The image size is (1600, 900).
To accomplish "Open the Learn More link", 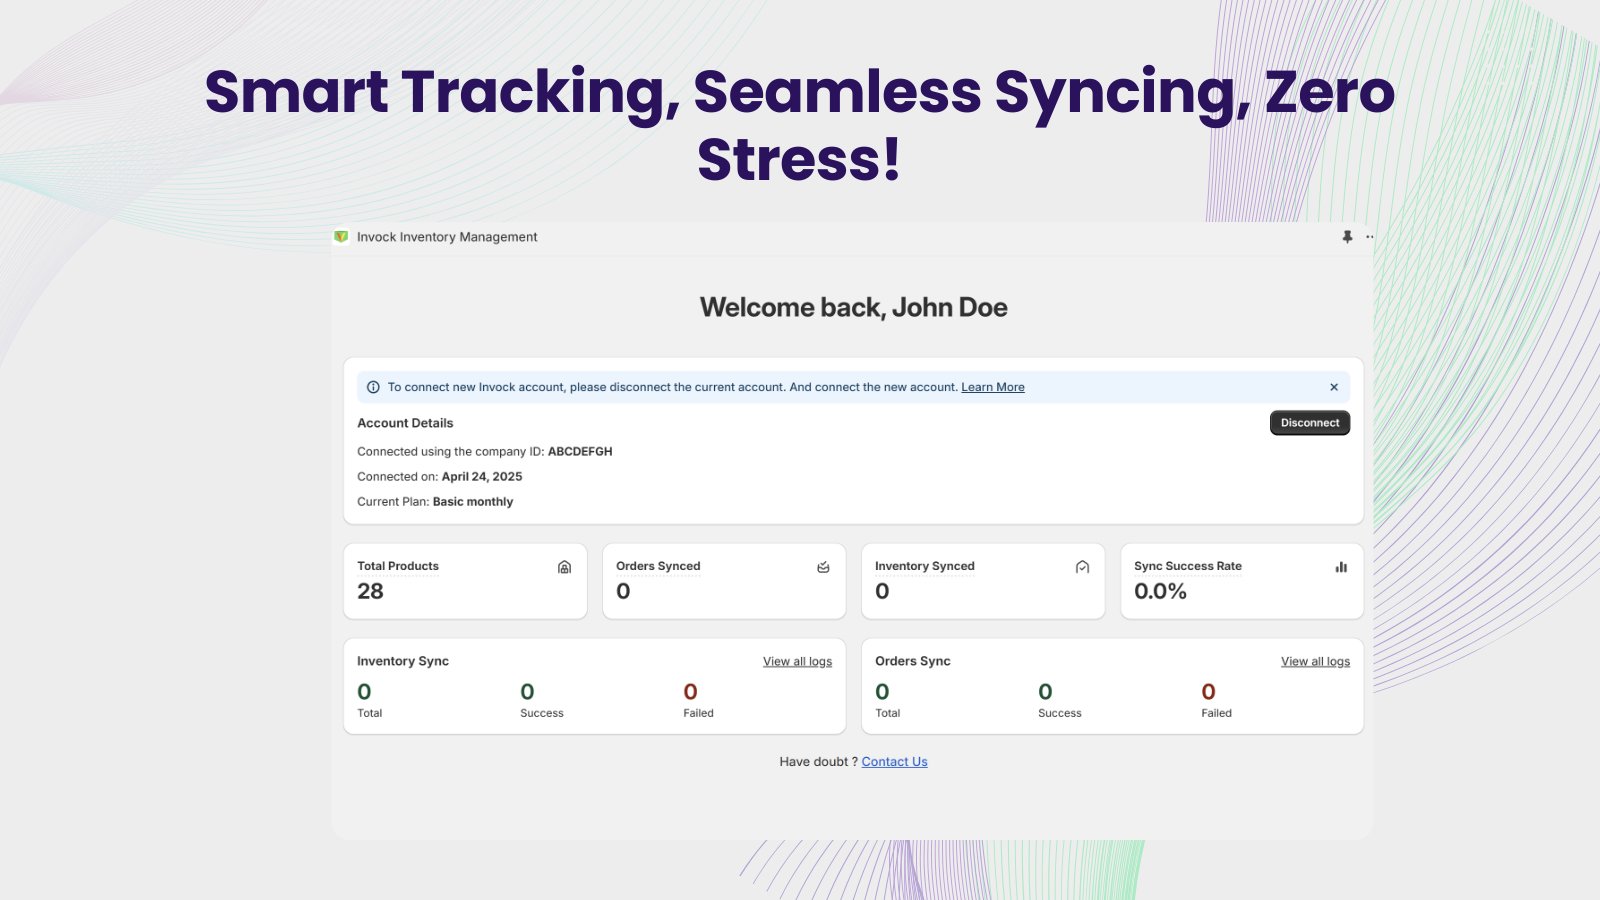I will coord(993,387).
